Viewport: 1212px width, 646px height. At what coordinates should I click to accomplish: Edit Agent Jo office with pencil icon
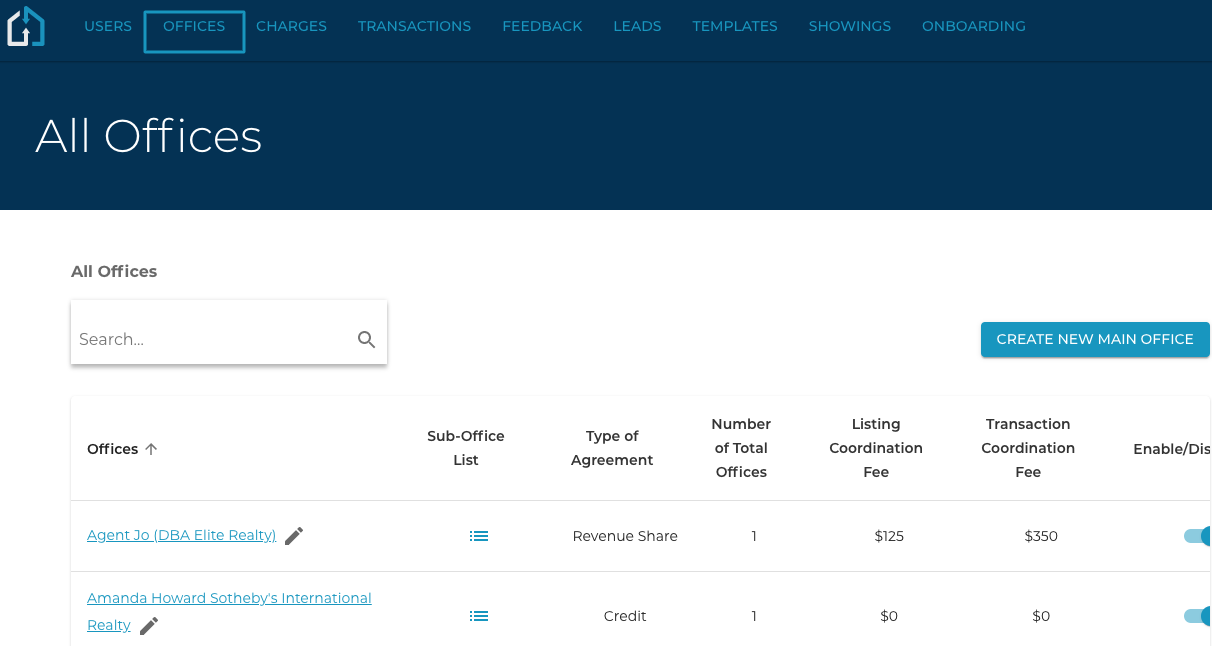click(x=294, y=536)
